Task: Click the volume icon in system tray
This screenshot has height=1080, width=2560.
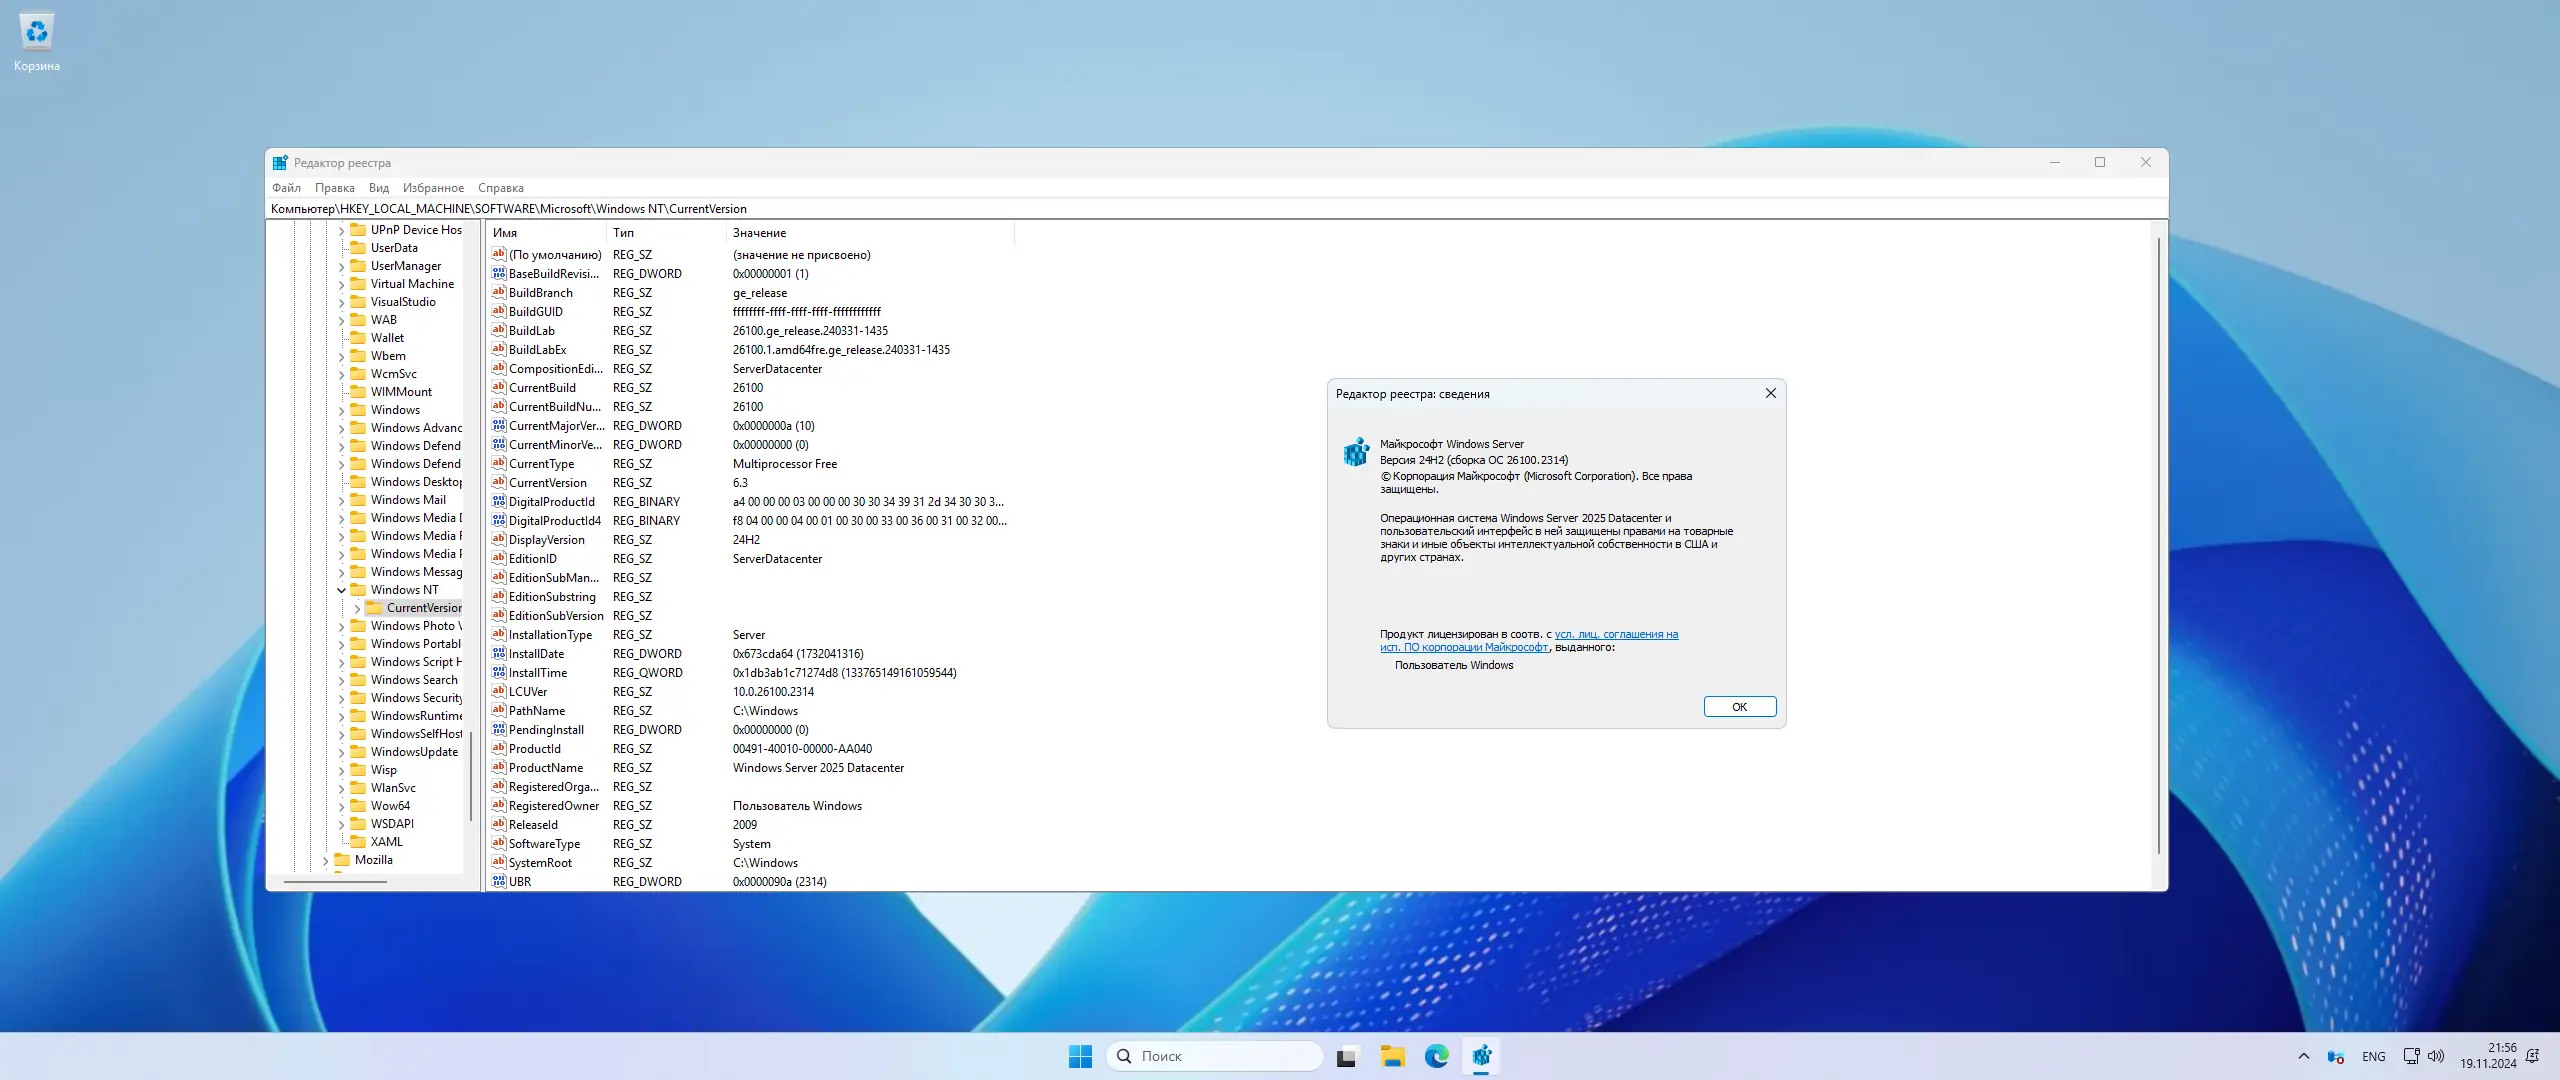Action: (x=2436, y=1056)
